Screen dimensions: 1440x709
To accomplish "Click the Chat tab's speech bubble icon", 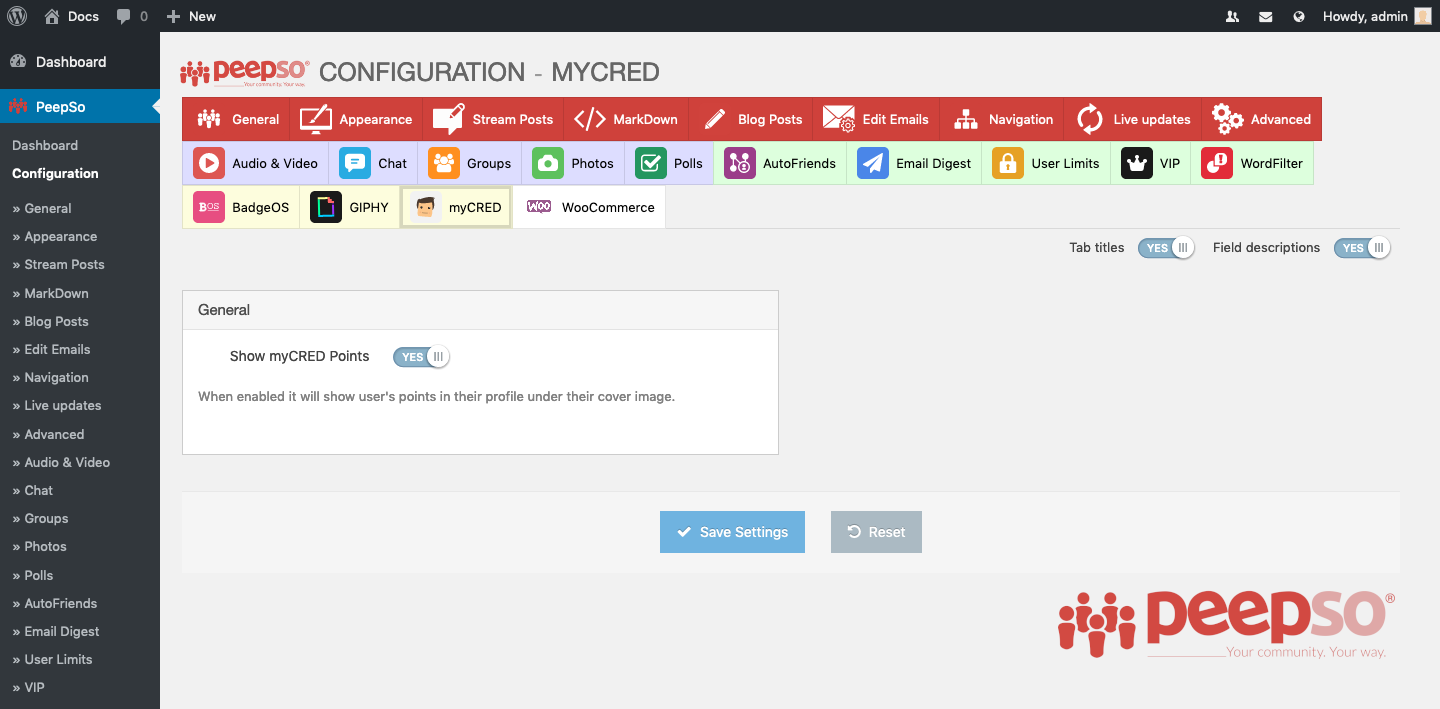I will 355,163.
